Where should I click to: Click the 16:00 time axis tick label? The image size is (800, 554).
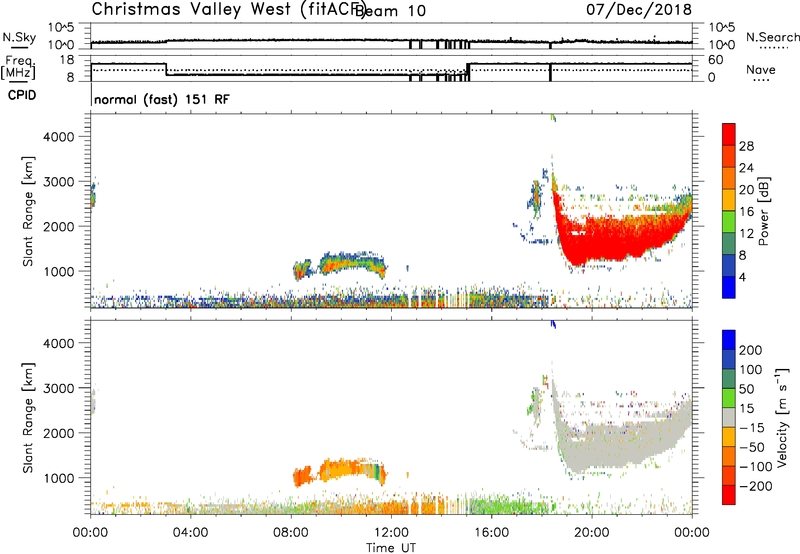pos(491,533)
